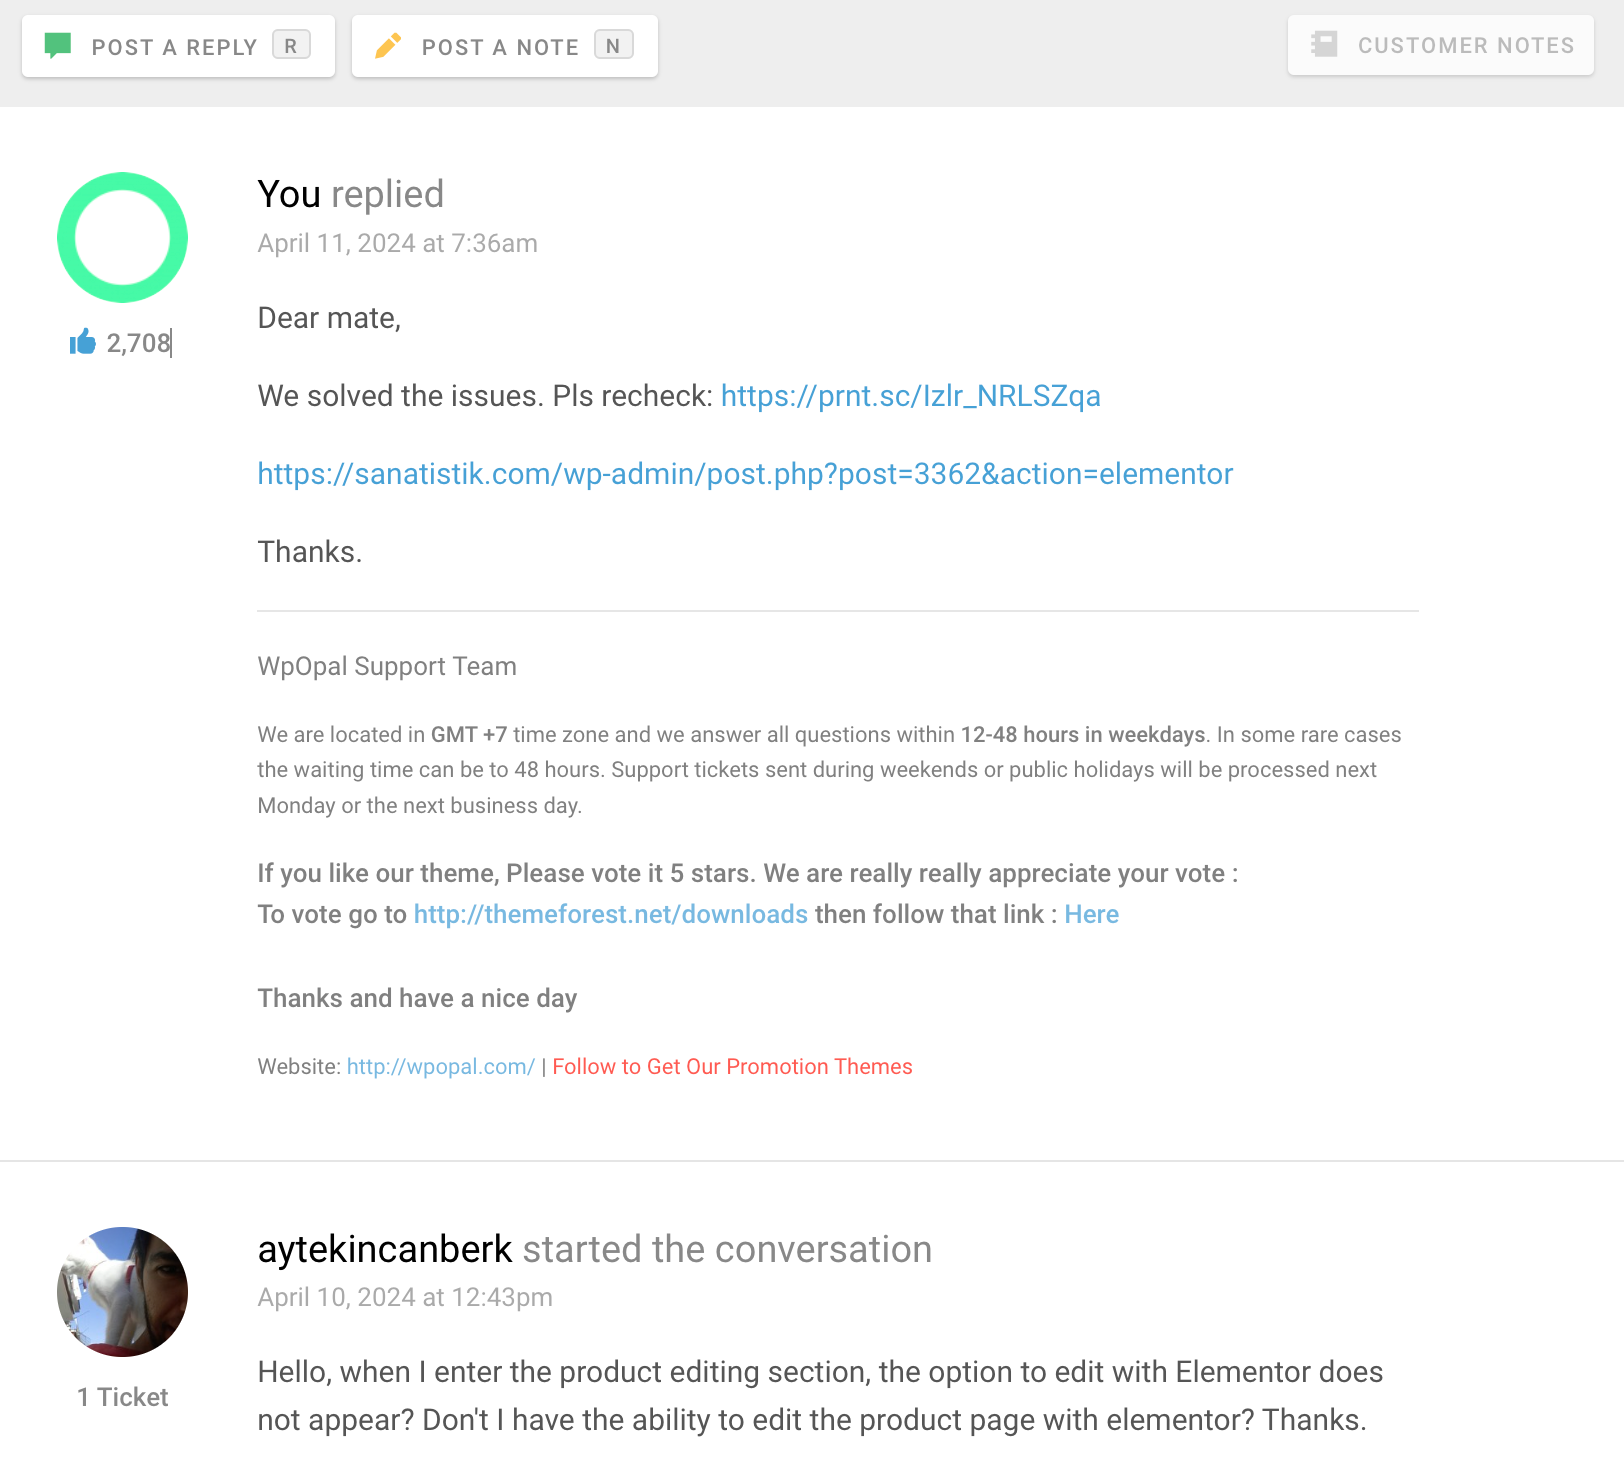Click the green speech bubble reply icon

(x=58, y=45)
